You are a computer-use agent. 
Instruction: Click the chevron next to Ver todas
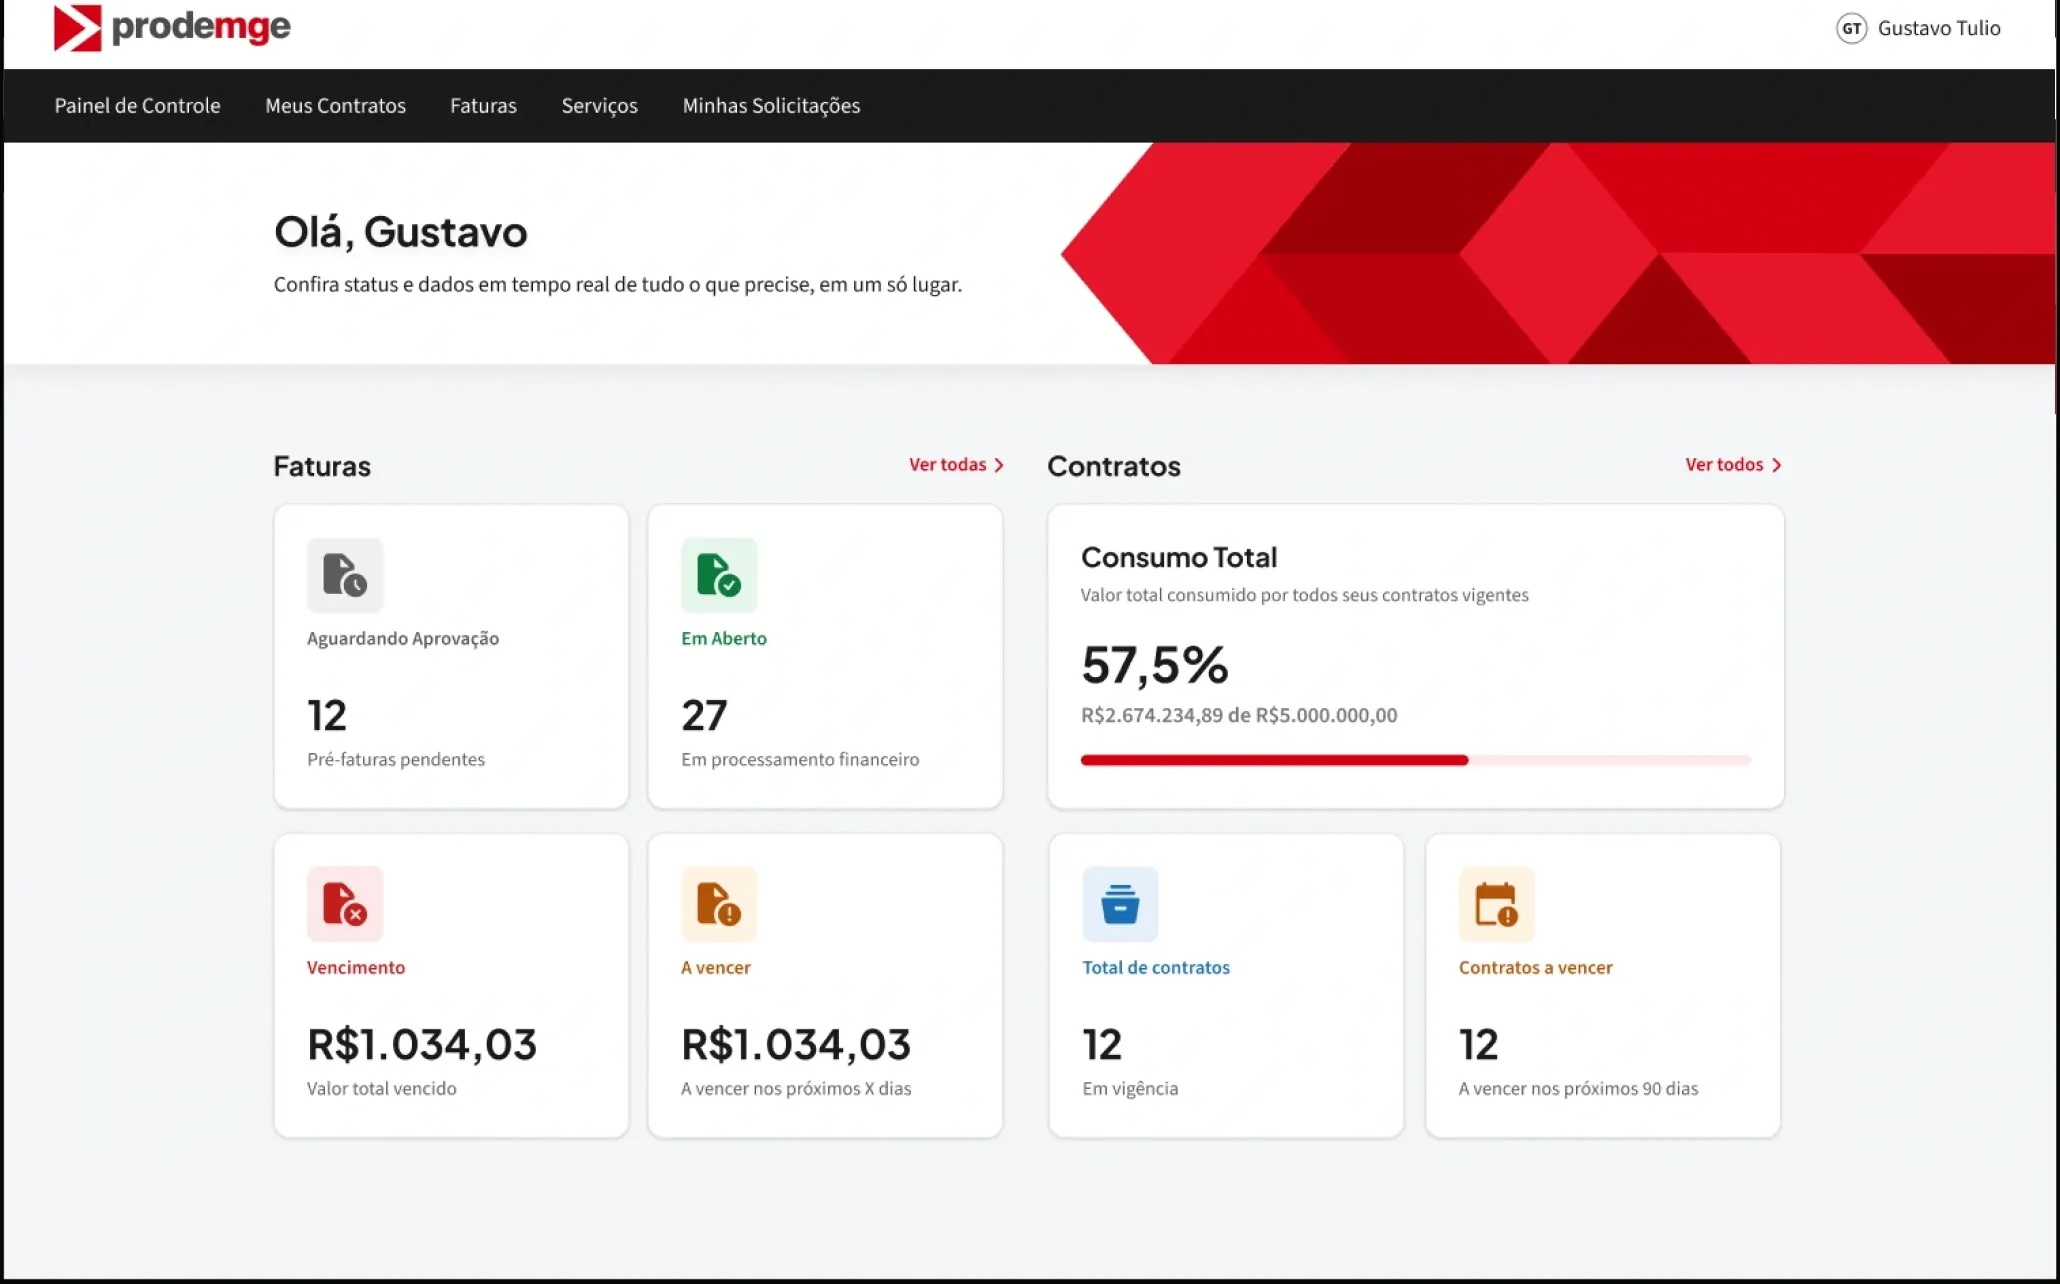[998, 465]
